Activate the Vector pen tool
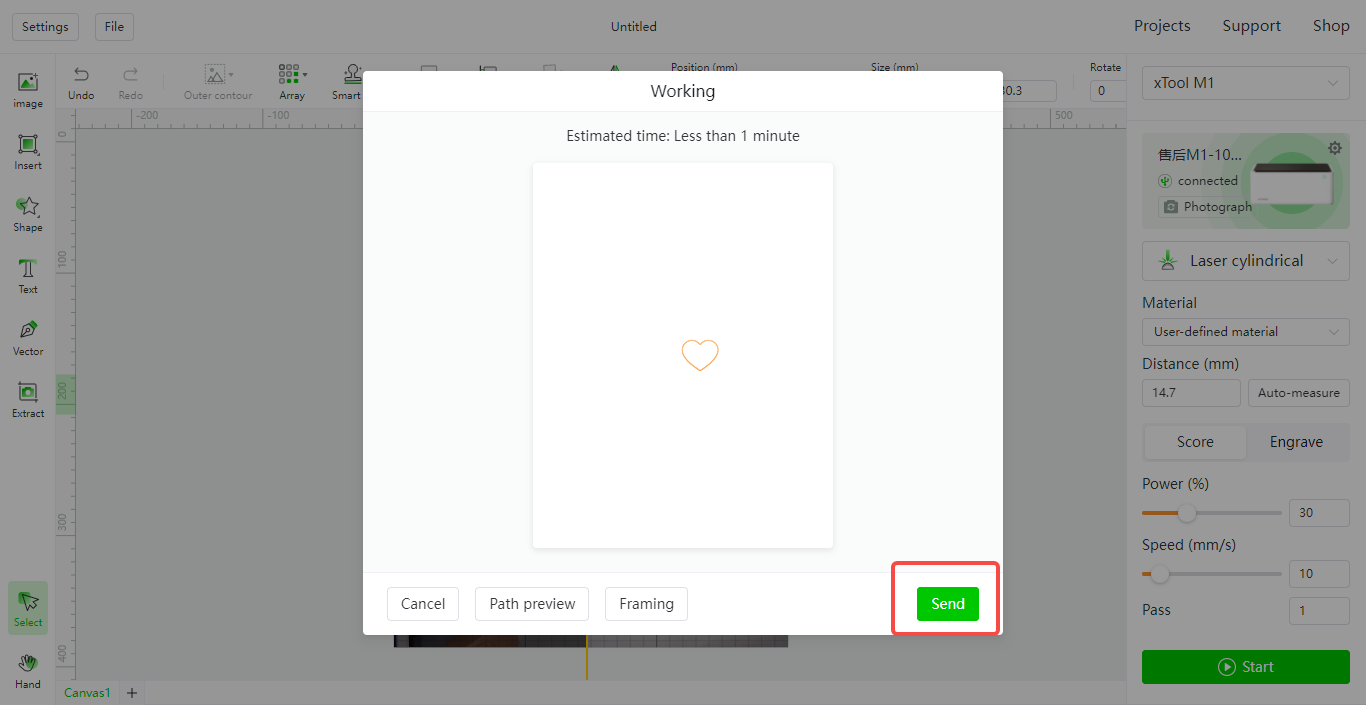The height and width of the screenshot is (705, 1366). pyautogui.click(x=28, y=337)
